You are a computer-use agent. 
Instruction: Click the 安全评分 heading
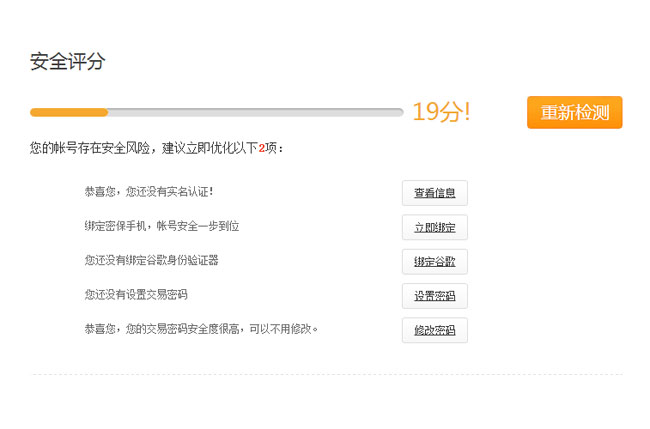67,62
